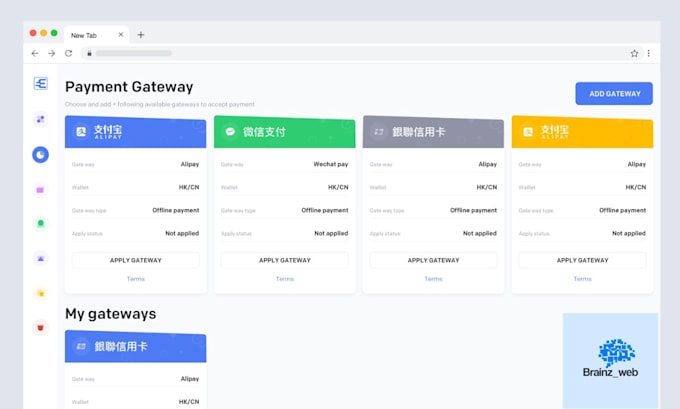Click the Add Gateway button
This screenshot has width=680, height=409.
point(614,94)
